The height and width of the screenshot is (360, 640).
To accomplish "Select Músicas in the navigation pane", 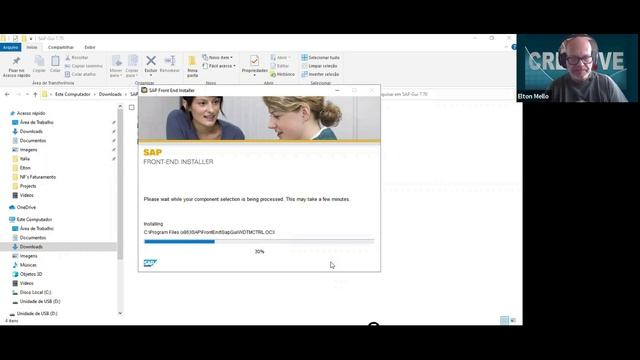I will (x=28, y=265).
